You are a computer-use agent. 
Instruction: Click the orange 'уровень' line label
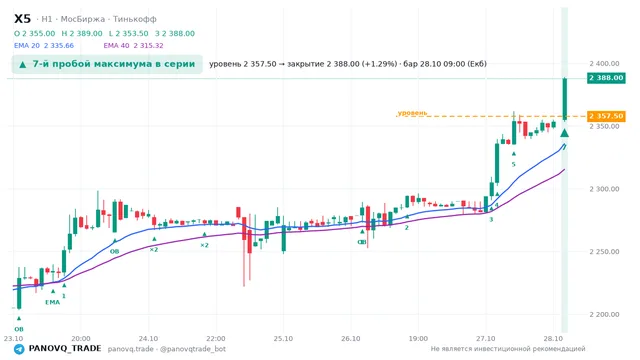pyautogui.click(x=412, y=113)
